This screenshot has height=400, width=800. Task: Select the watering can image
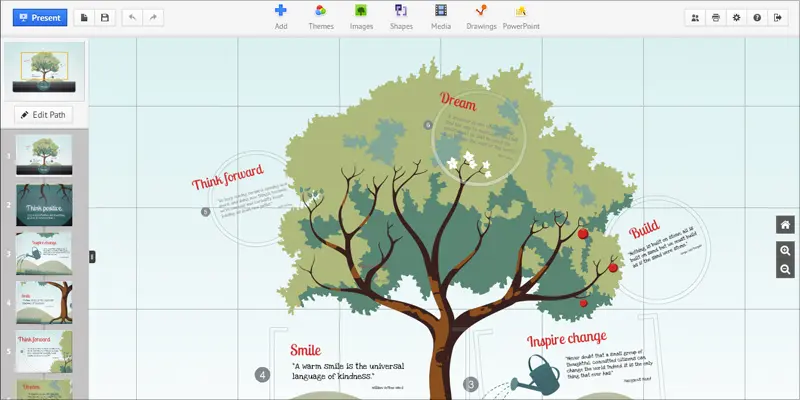click(x=536, y=375)
